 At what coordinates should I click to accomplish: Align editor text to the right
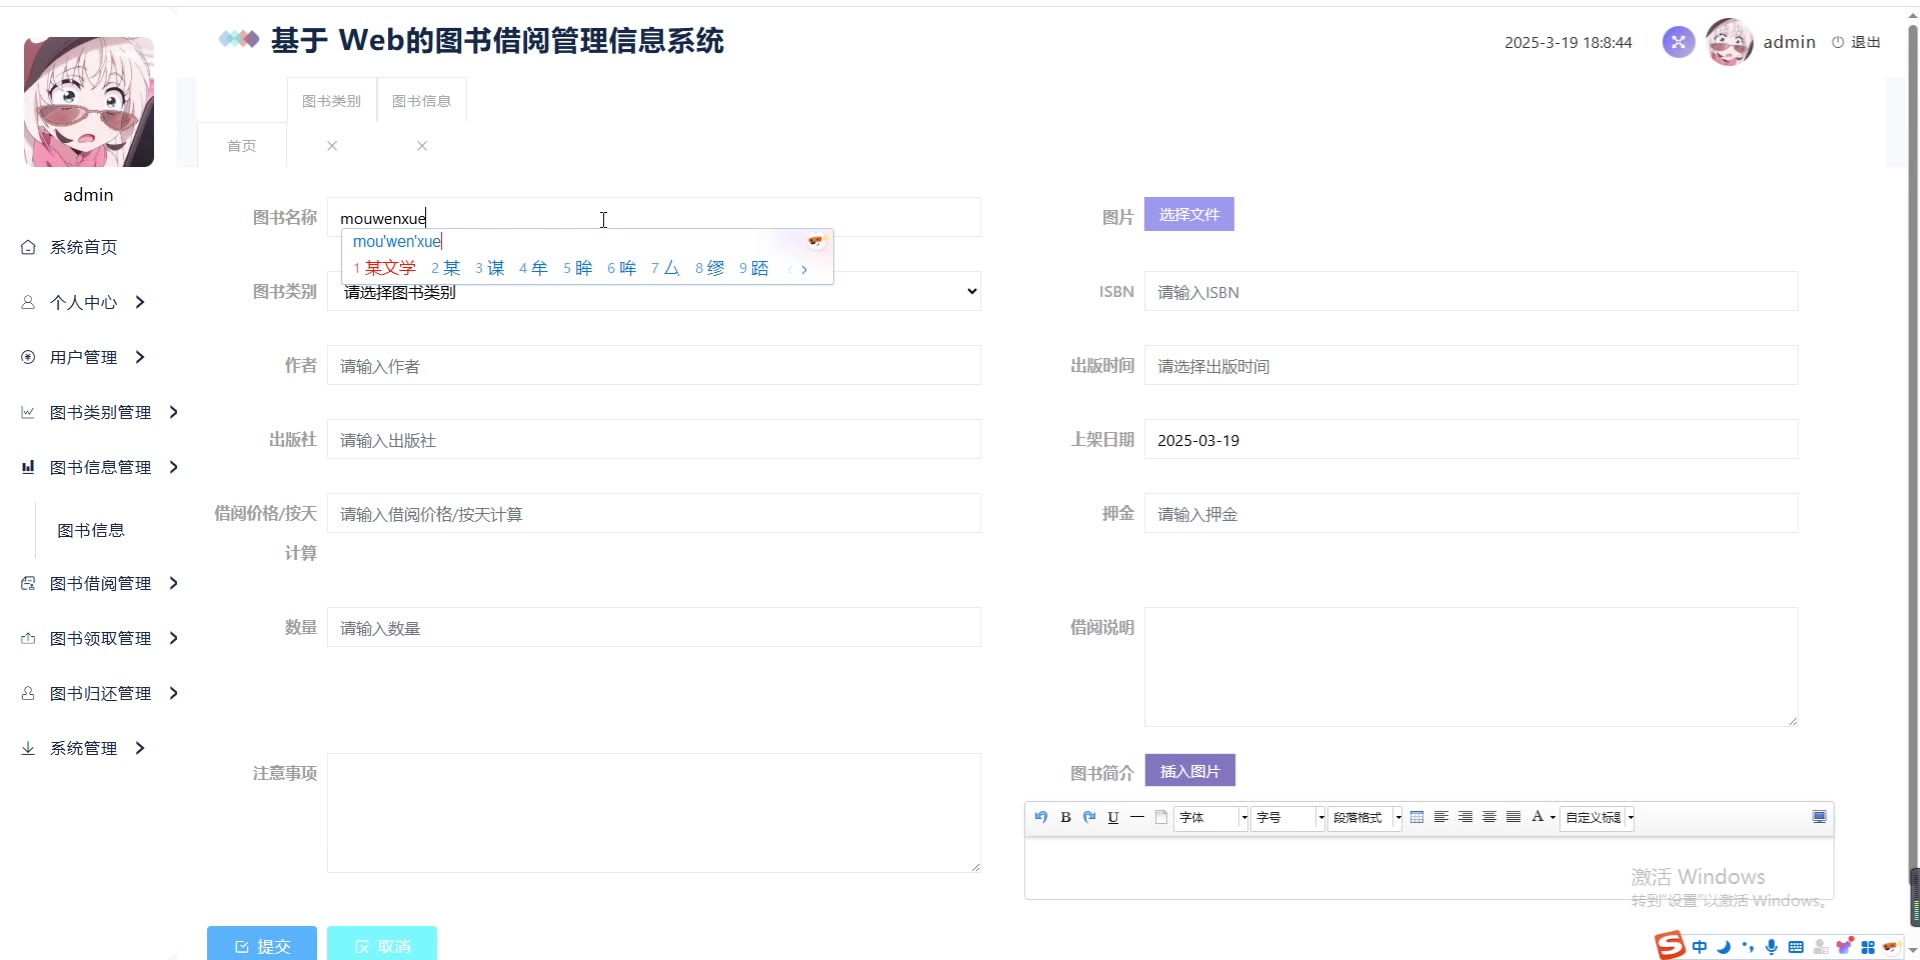click(1465, 817)
